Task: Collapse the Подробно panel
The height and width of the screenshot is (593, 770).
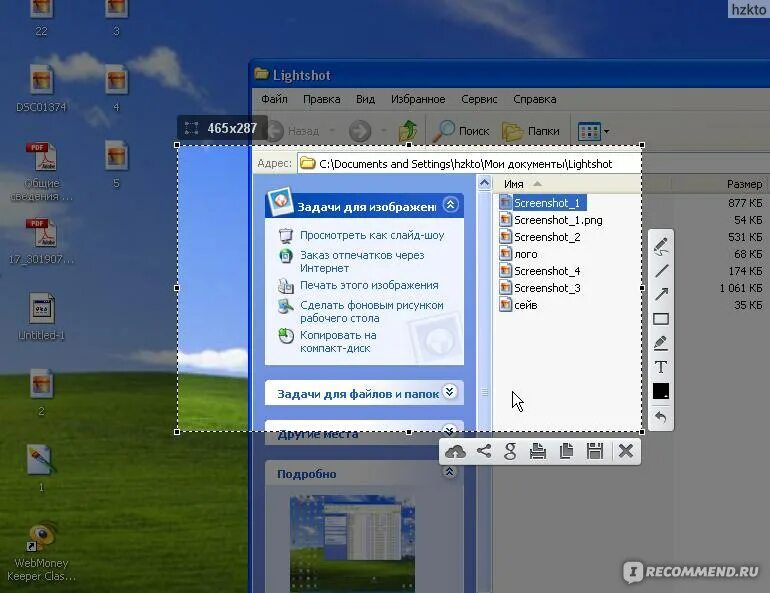Action: (449, 472)
